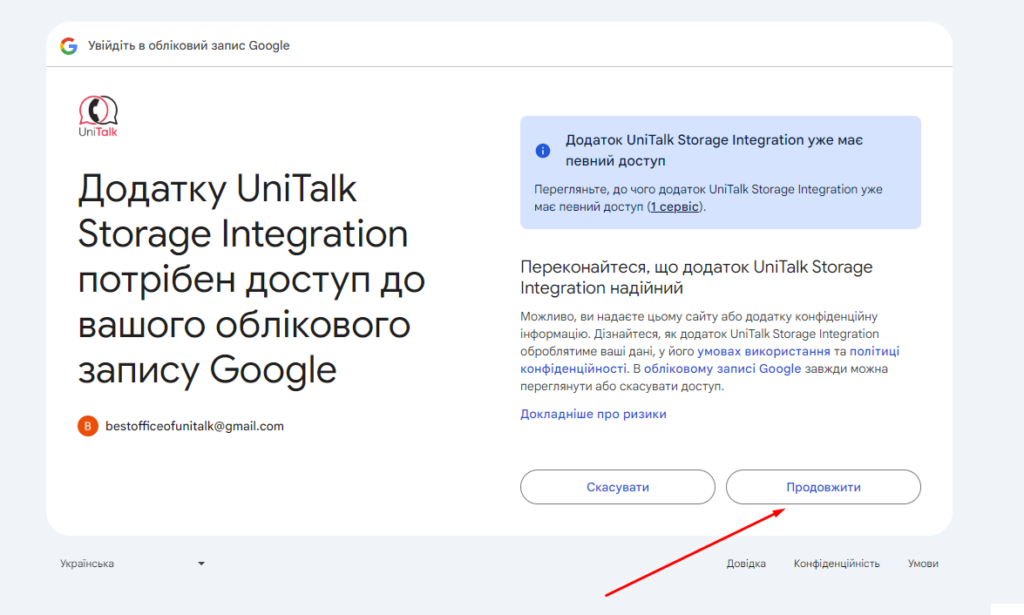The height and width of the screenshot is (615, 1024).
Task: Open "Докладніше про ризики" link
Action: (593, 414)
